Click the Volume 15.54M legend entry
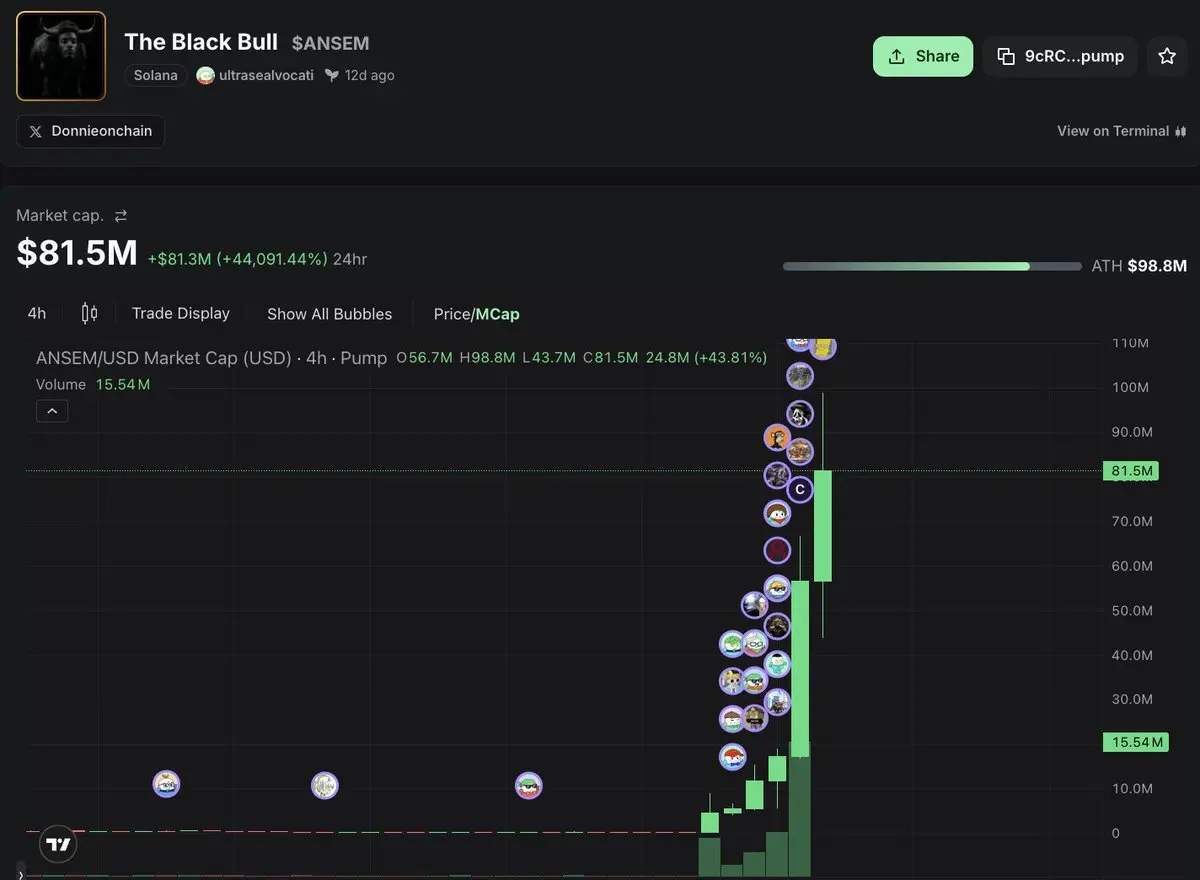The image size is (1200, 880). click(93, 384)
